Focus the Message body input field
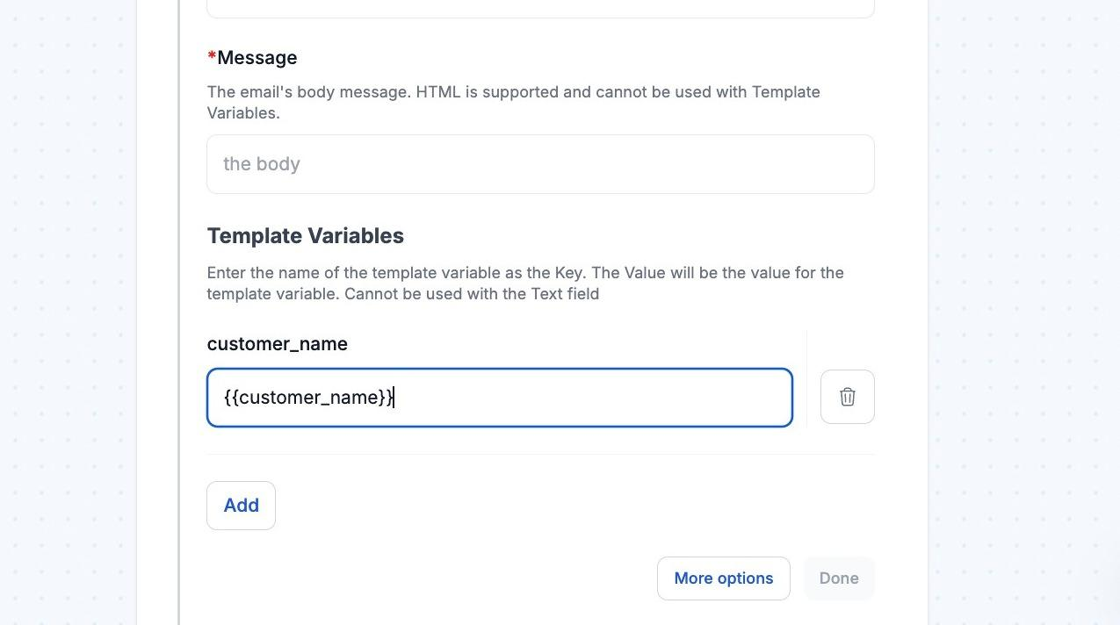 [540, 164]
